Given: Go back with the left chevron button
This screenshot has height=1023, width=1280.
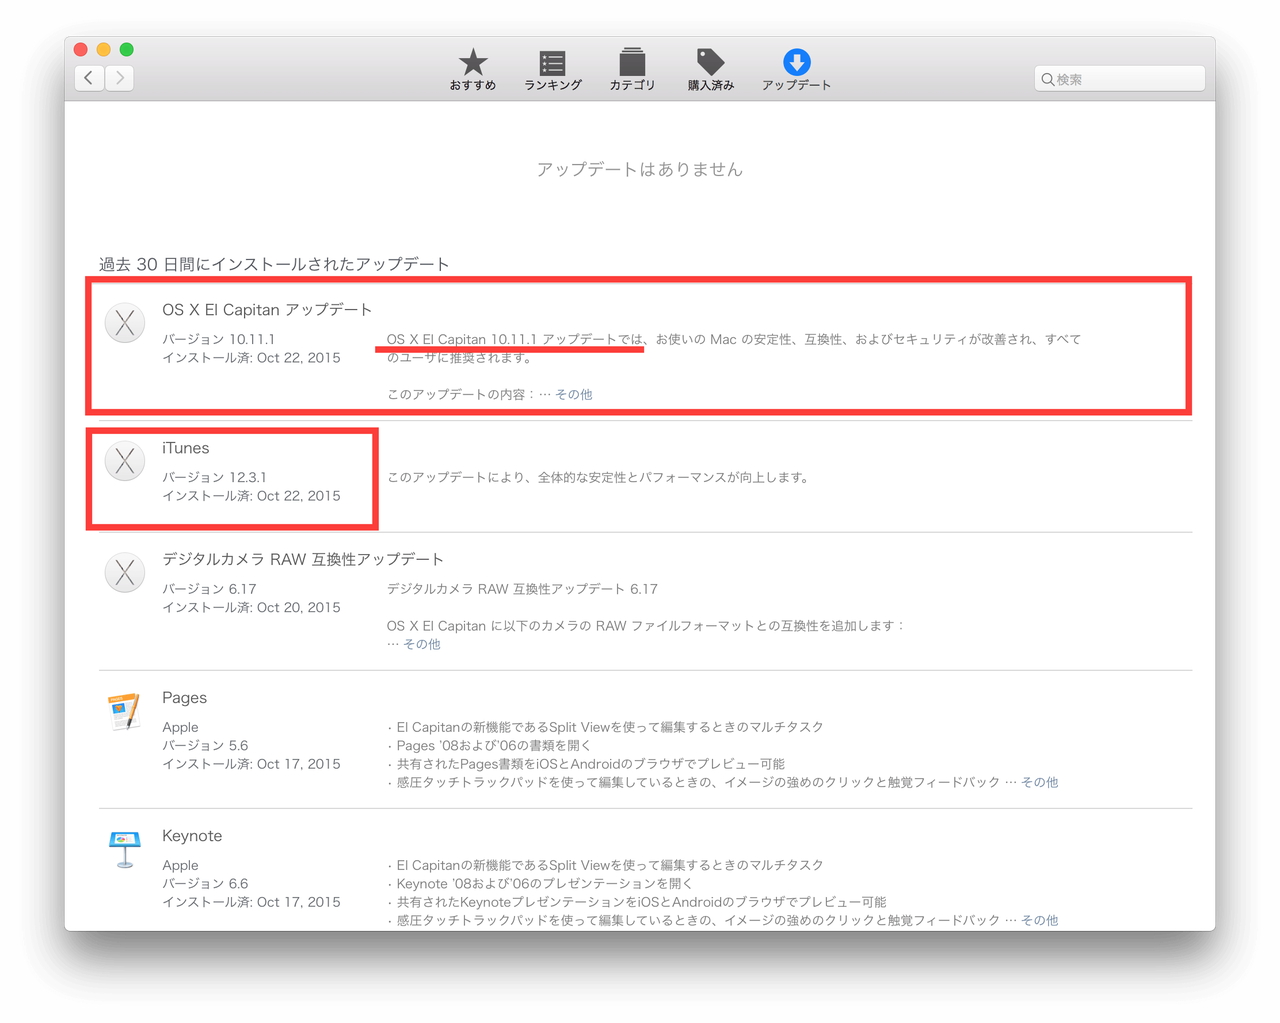Looking at the screenshot, I should (x=89, y=78).
